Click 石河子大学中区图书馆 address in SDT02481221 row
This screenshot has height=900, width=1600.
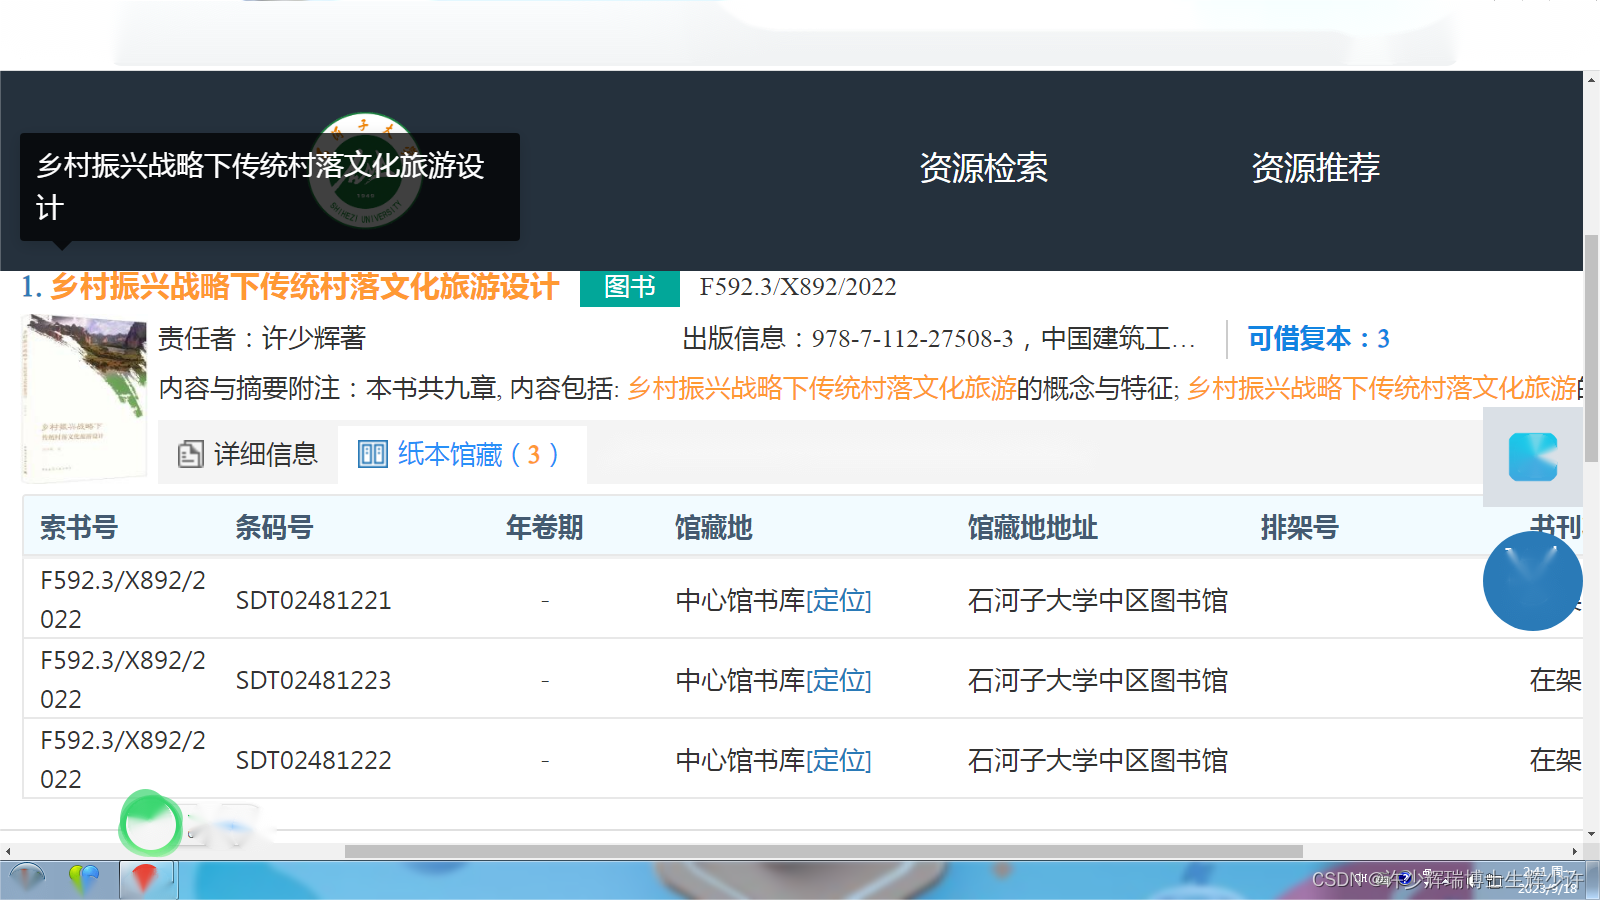click(1097, 600)
